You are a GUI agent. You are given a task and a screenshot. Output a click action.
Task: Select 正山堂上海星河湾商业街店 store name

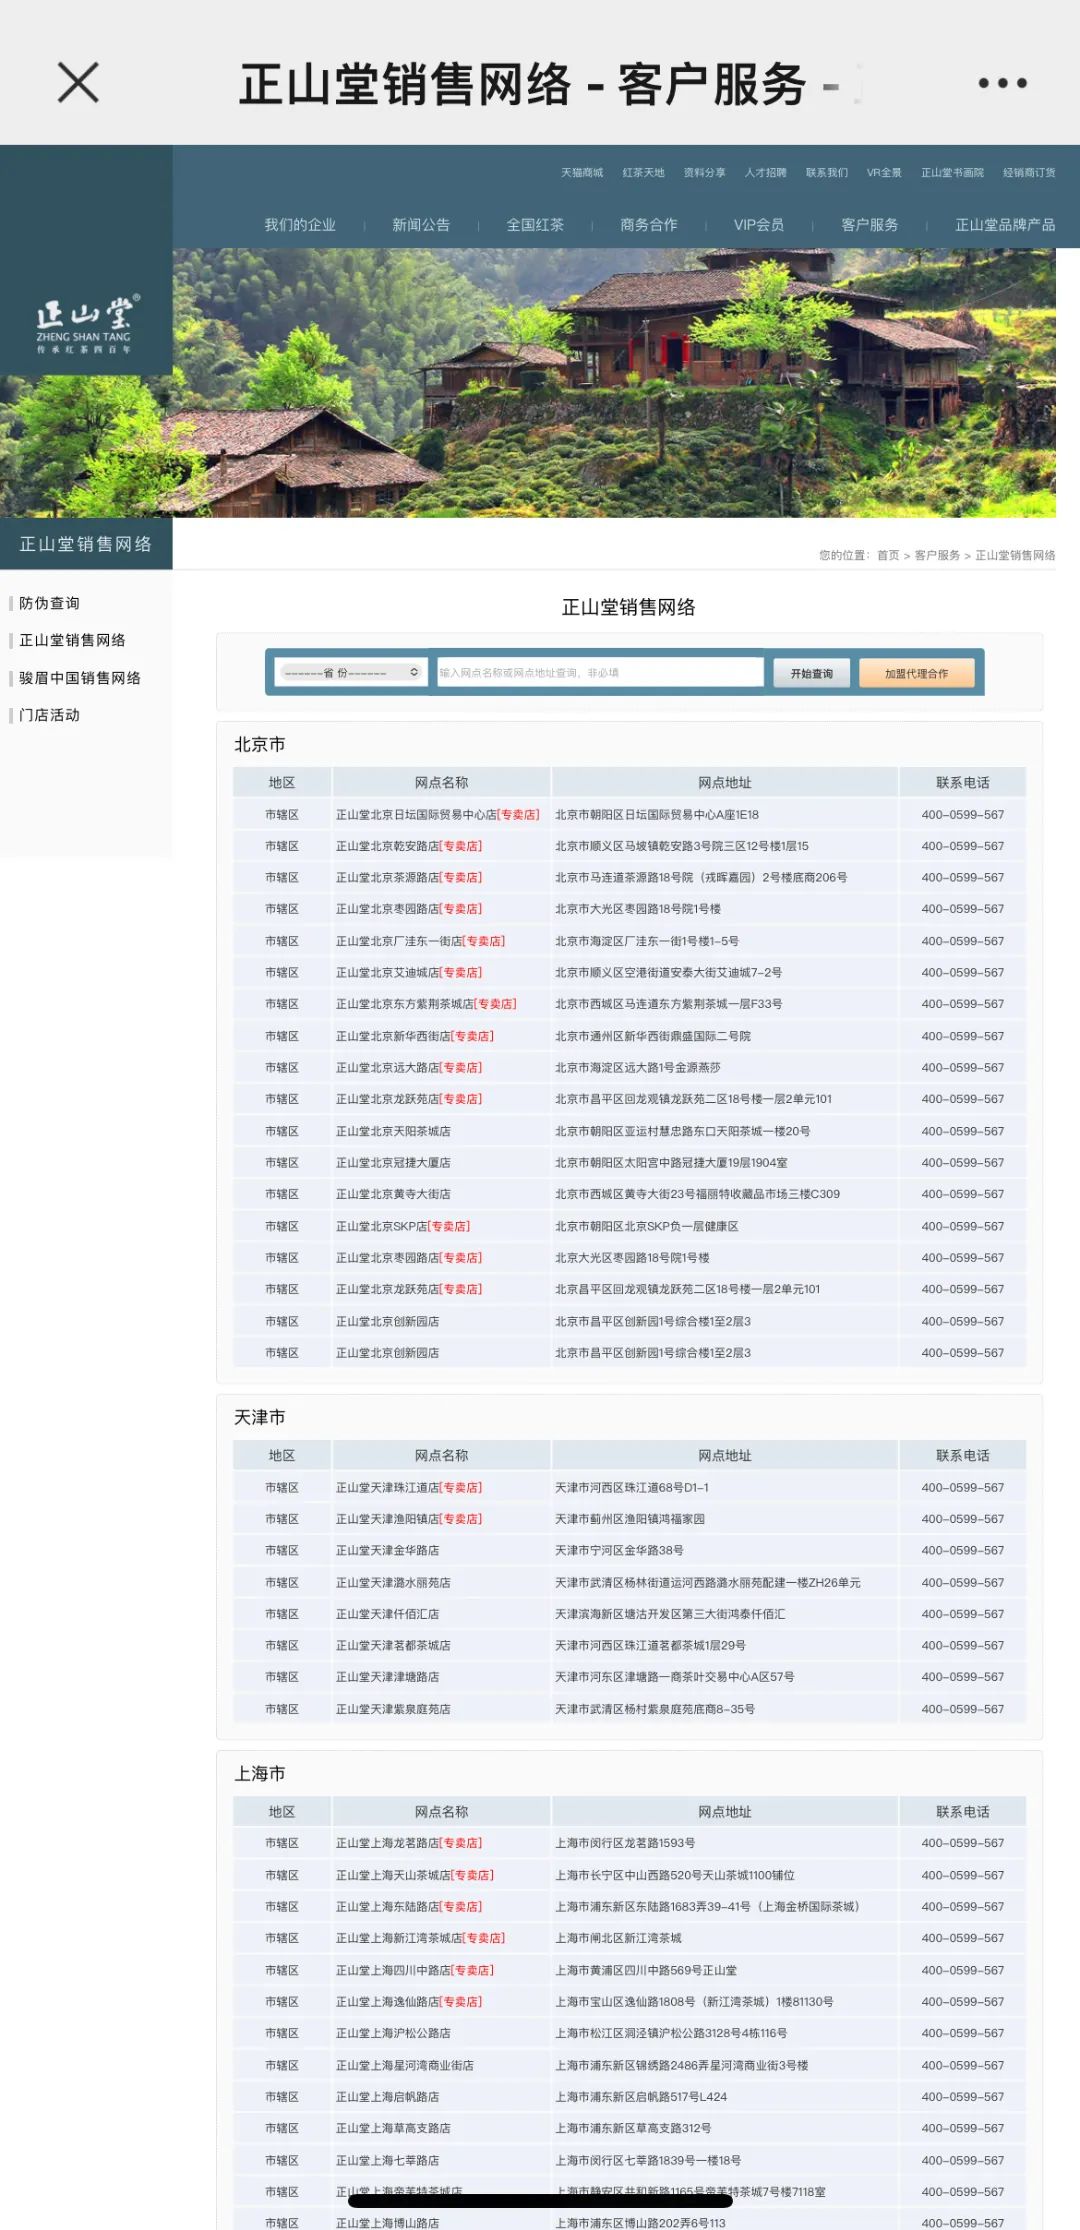click(404, 2065)
